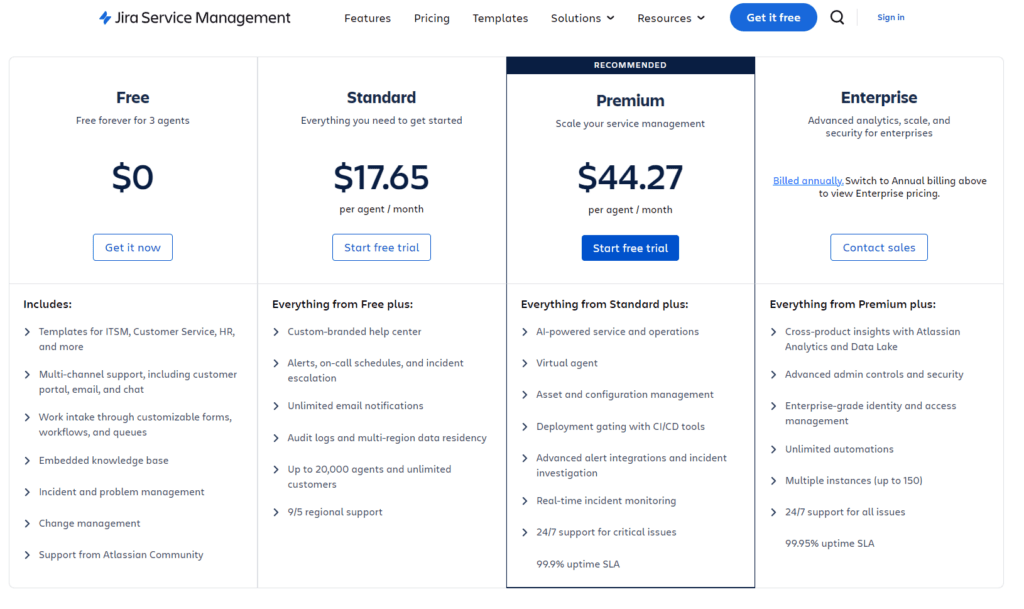Screen dimensions: 1024x609
Task: Expand Incident and problem management item
Action: click(x=114, y=492)
